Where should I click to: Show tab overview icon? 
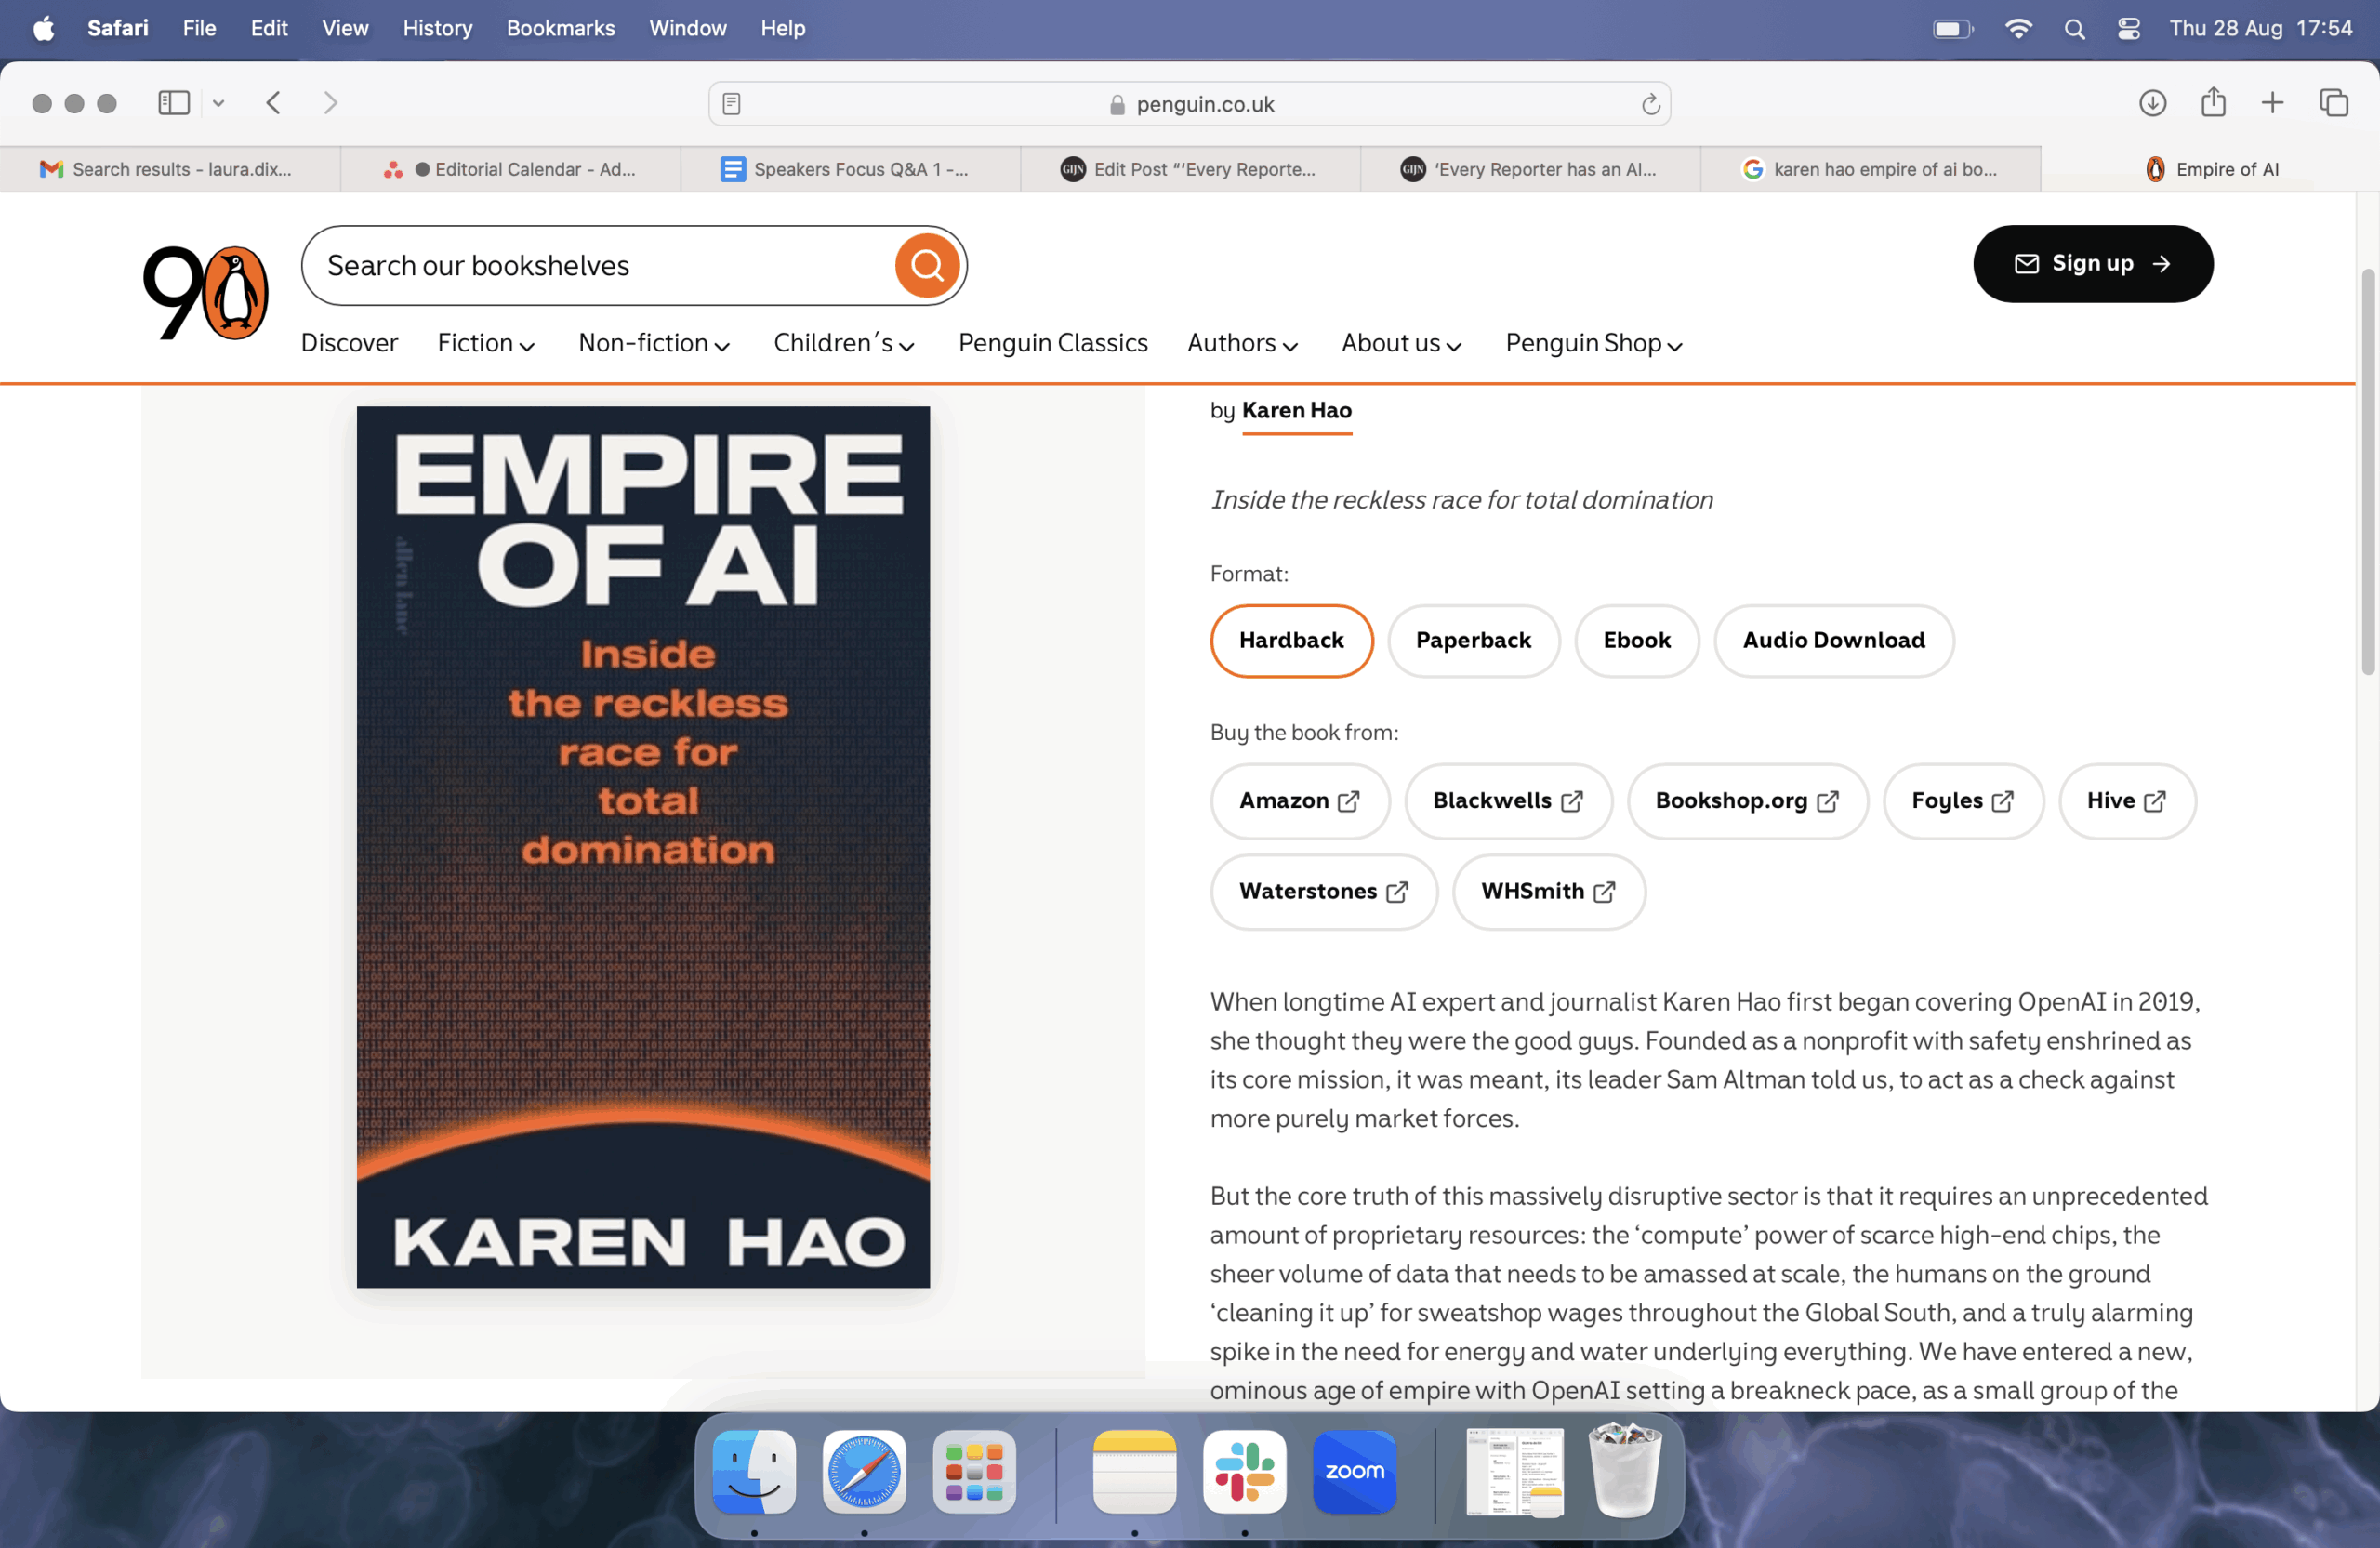coord(2334,103)
